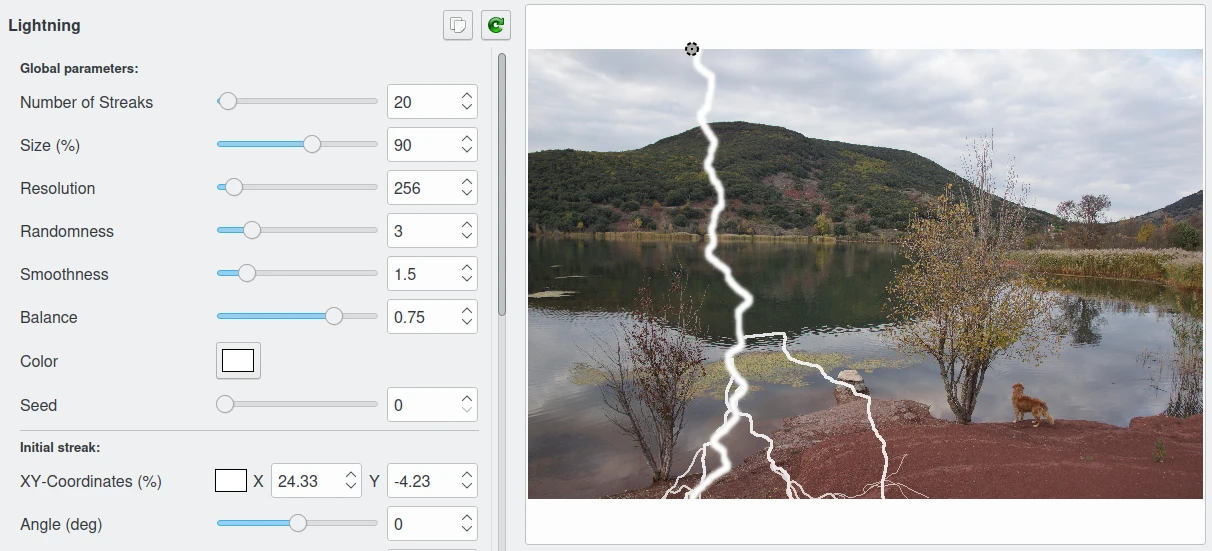Click the Size (%) value field
The image size is (1212, 551).
click(422, 145)
